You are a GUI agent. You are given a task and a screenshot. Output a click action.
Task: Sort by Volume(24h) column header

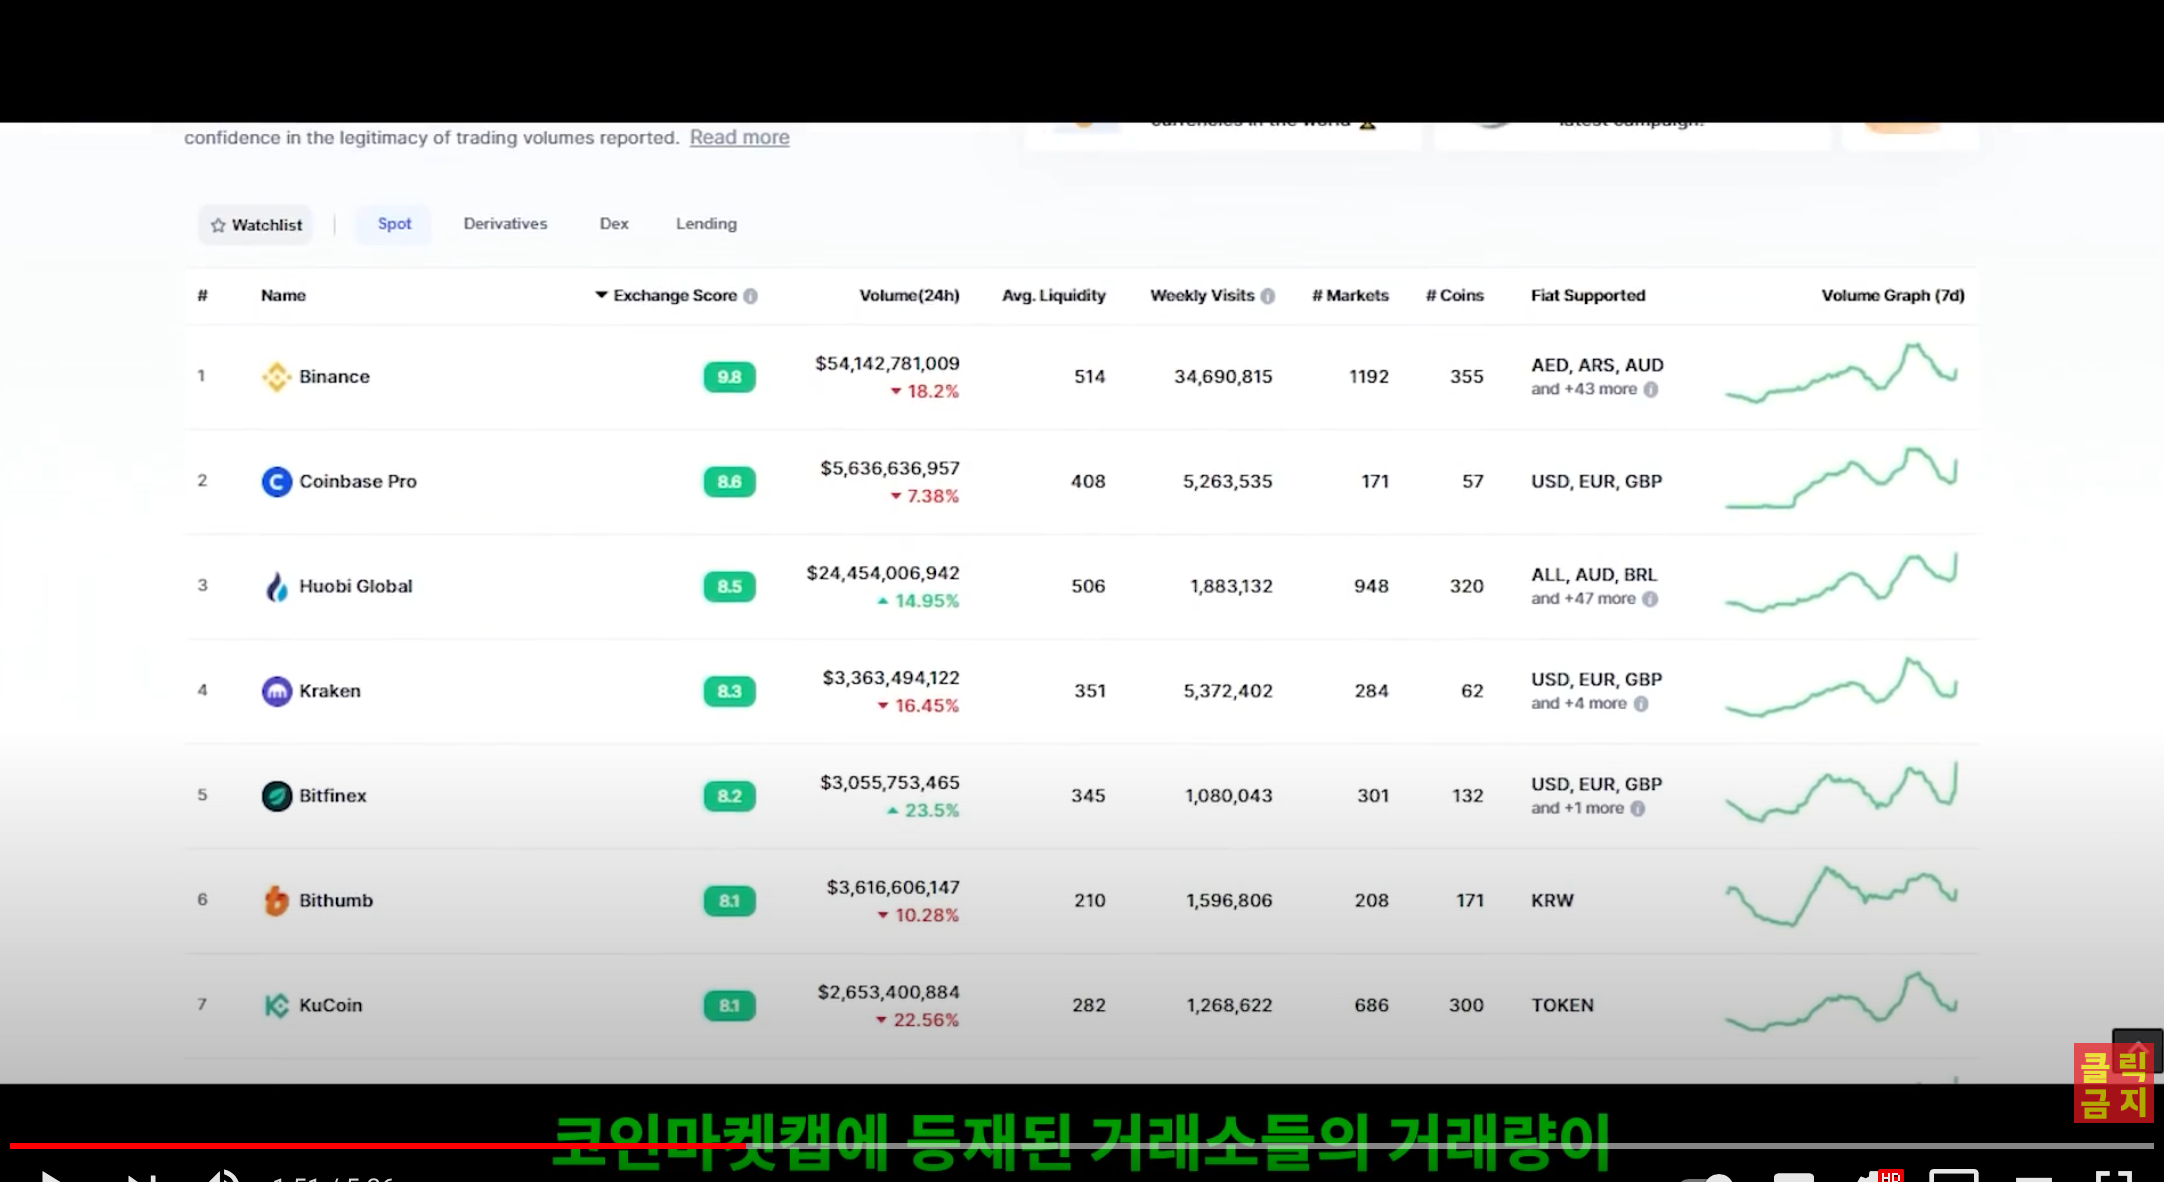[909, 296]
